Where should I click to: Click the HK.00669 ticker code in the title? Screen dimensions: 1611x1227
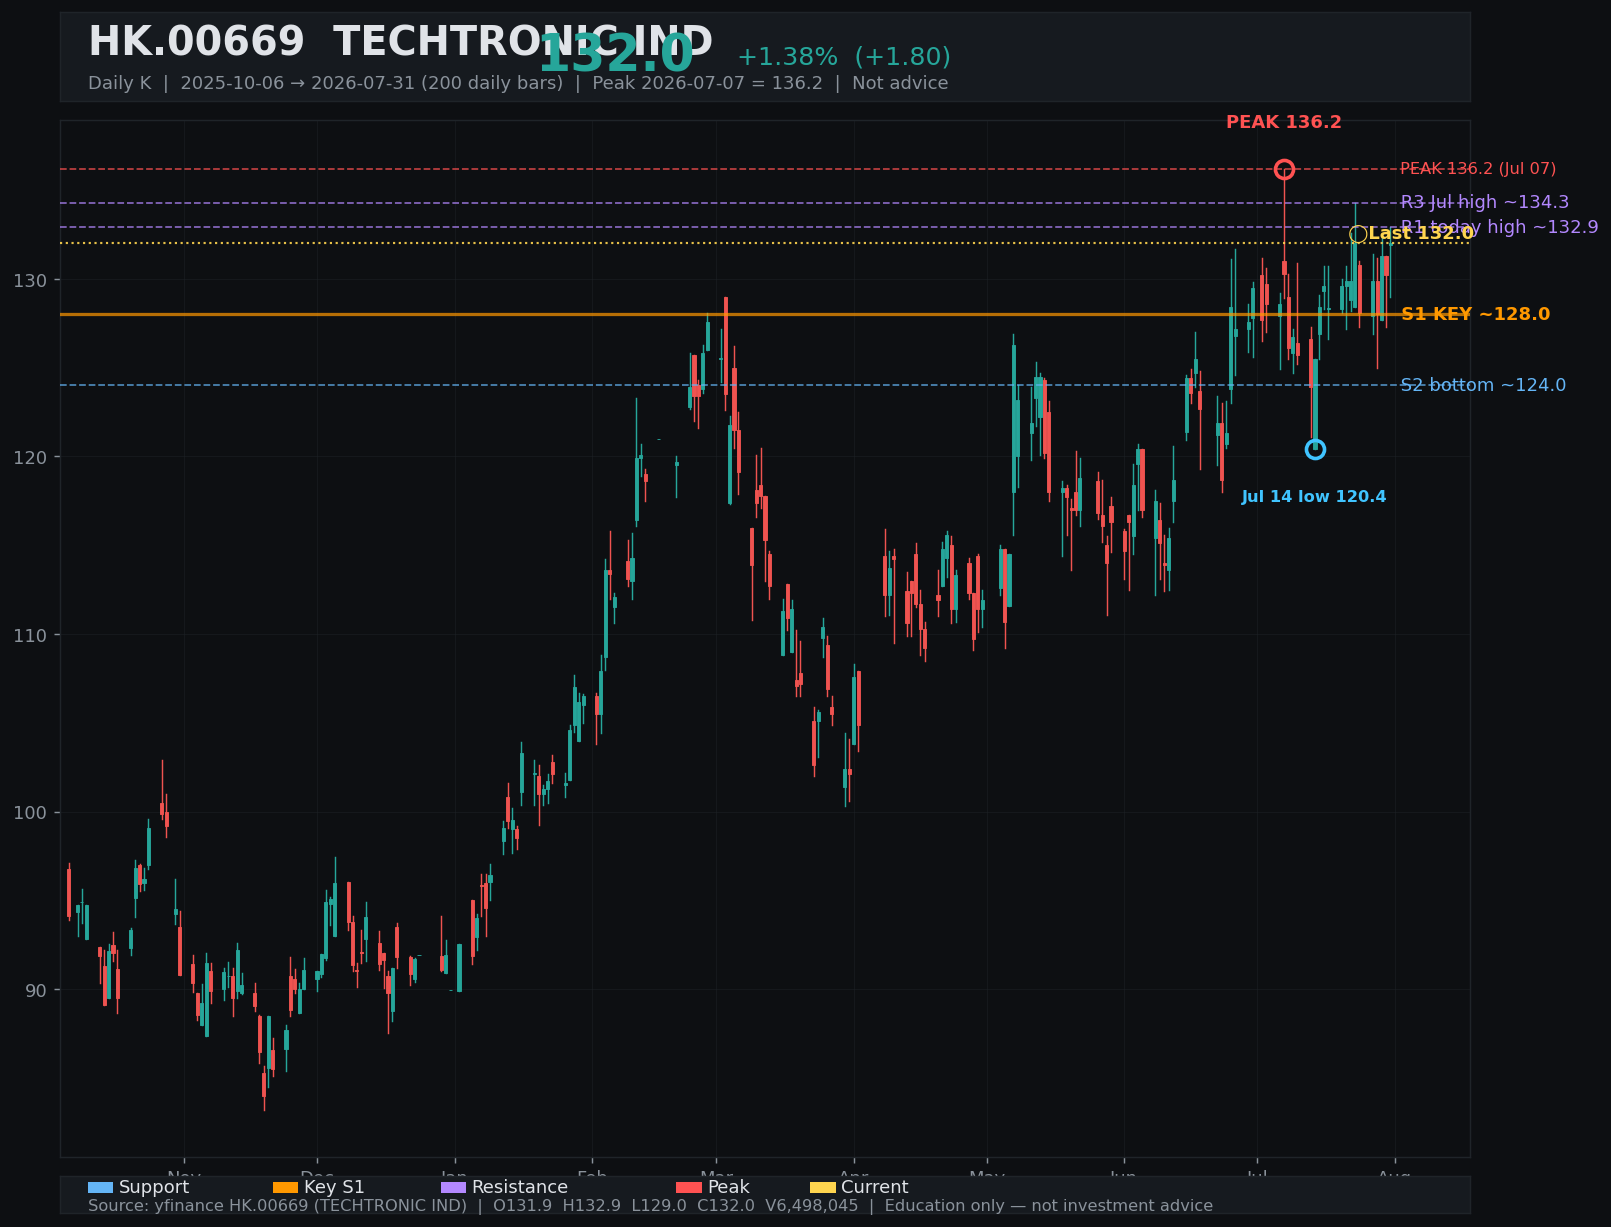coord(196,42)
